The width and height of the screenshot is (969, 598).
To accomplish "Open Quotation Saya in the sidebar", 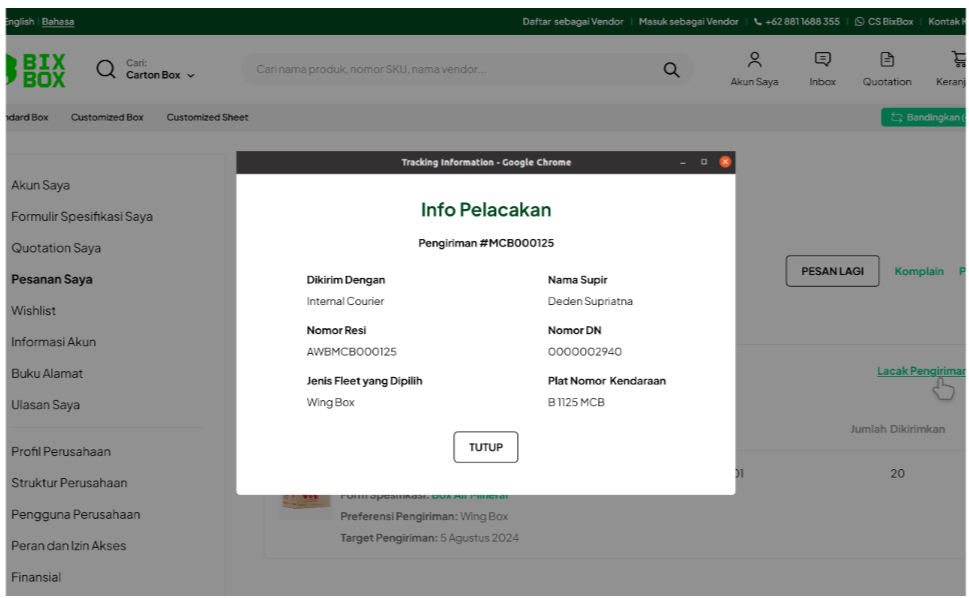I will point(56,248).
